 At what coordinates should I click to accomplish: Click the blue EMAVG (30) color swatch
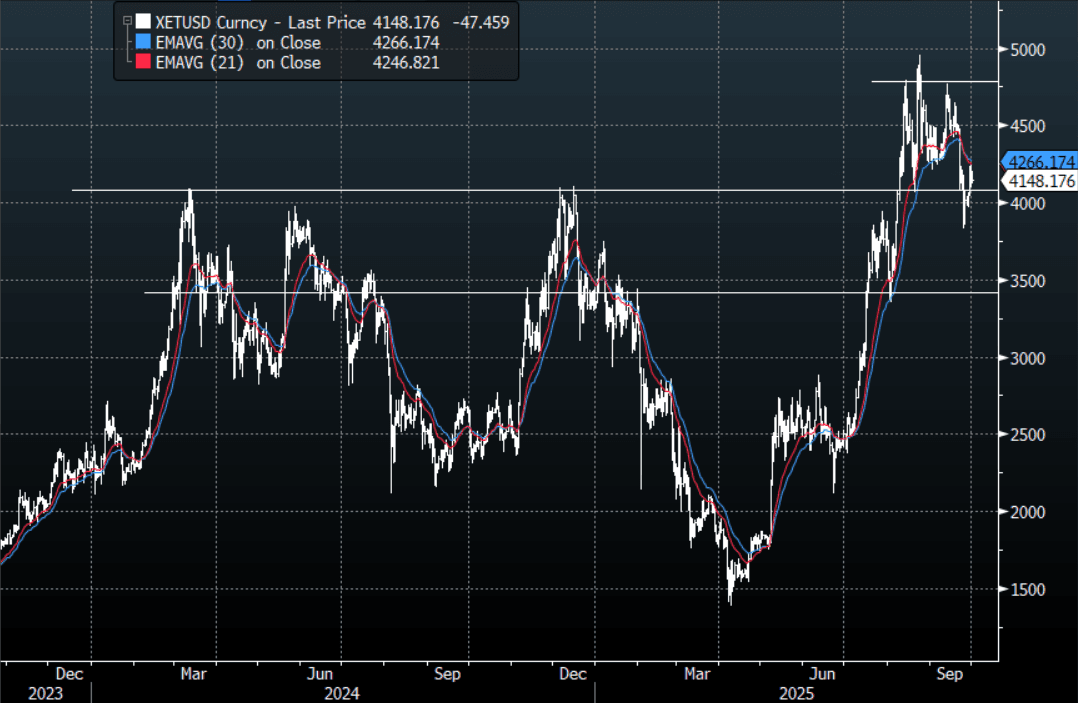coord(144,42)
